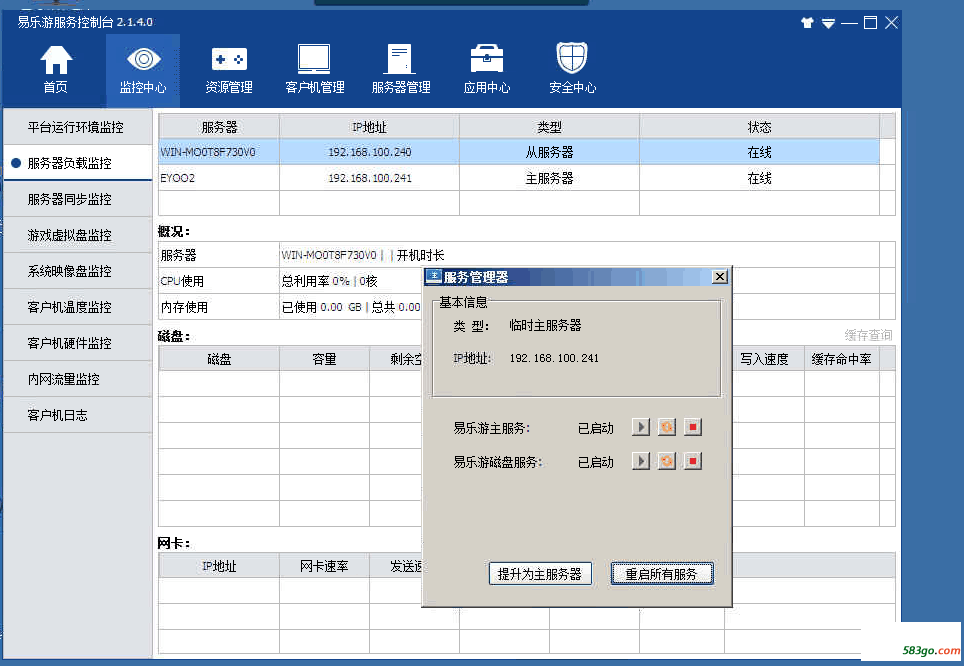966x666 pixels.
Task: Sort by the 服务器 column header
Action: point(219,127)
